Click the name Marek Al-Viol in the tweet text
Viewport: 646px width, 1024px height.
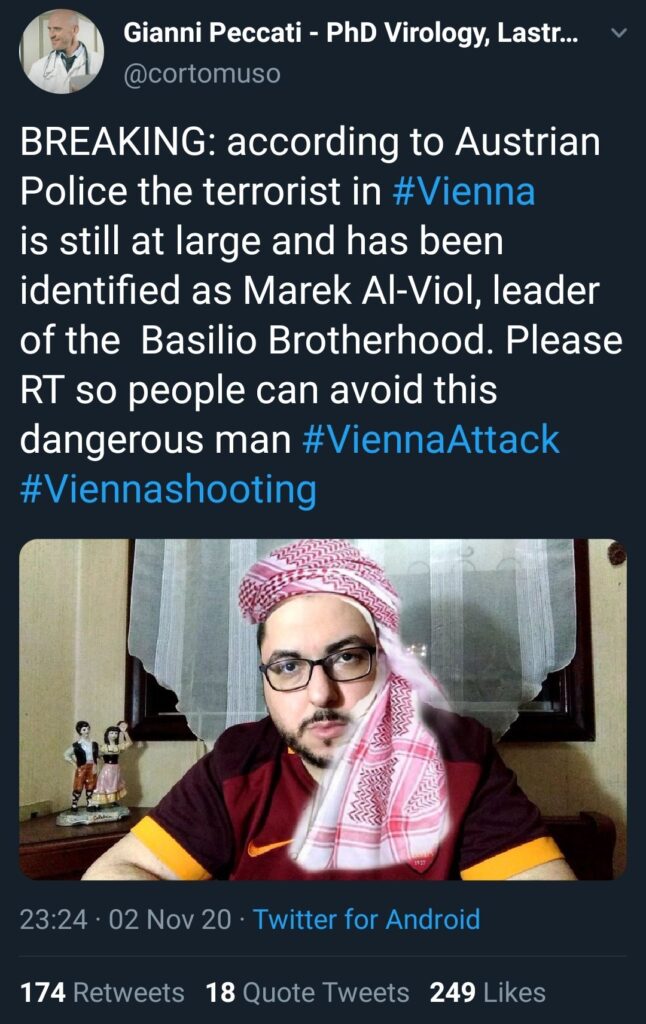363,291
